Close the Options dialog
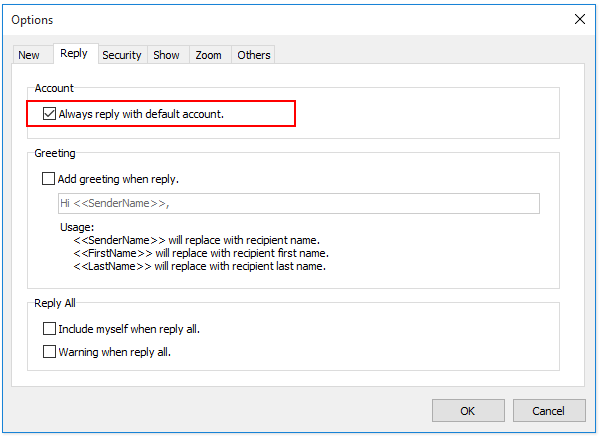This screenshot has width=602, height=438. click(580, 19)
